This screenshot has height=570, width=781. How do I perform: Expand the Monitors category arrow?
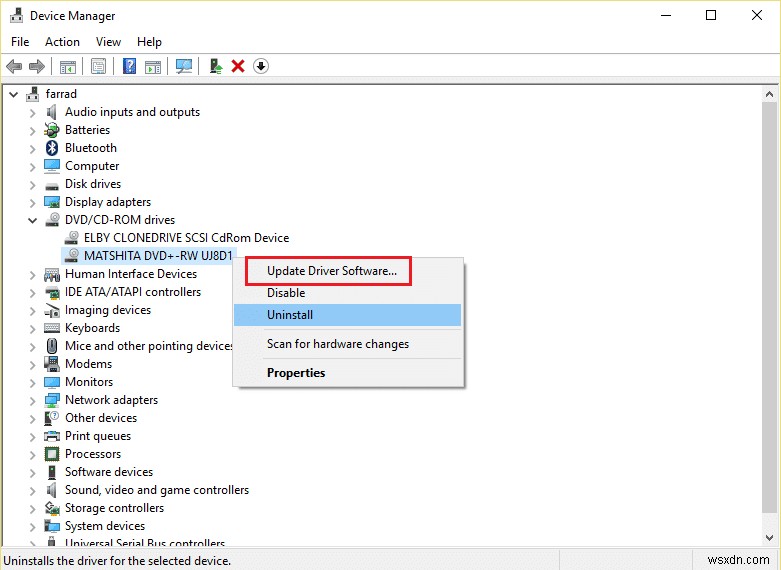[32, 383]
